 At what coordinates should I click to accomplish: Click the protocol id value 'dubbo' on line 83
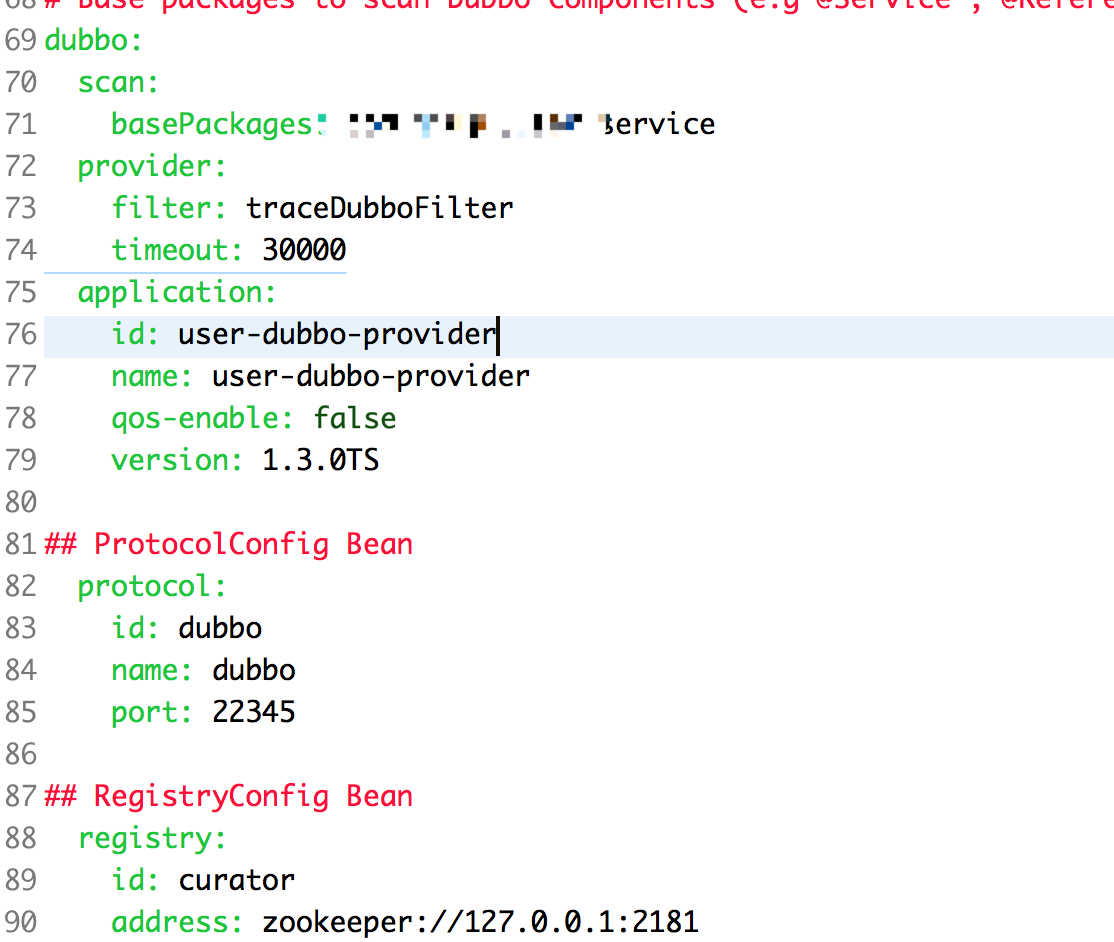tap(220, 628)
